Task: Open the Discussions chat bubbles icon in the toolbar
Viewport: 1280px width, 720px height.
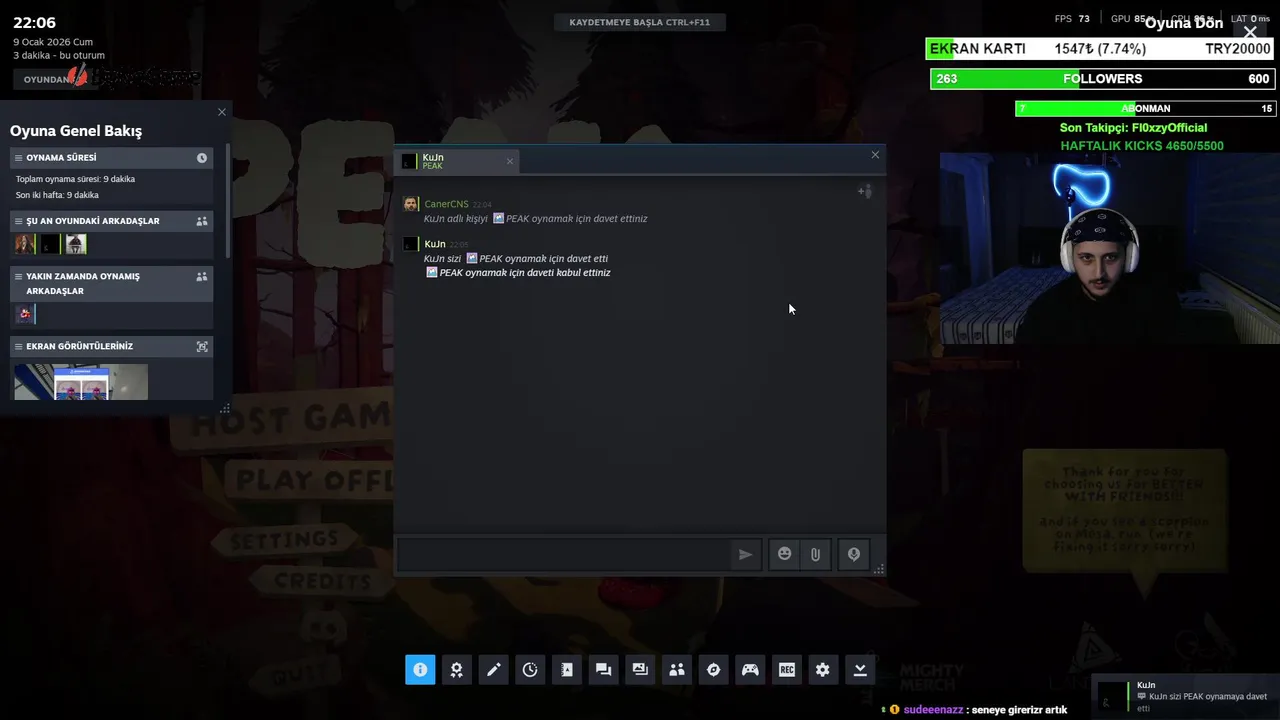Action: pyautogui.click(x=603, y=670)
